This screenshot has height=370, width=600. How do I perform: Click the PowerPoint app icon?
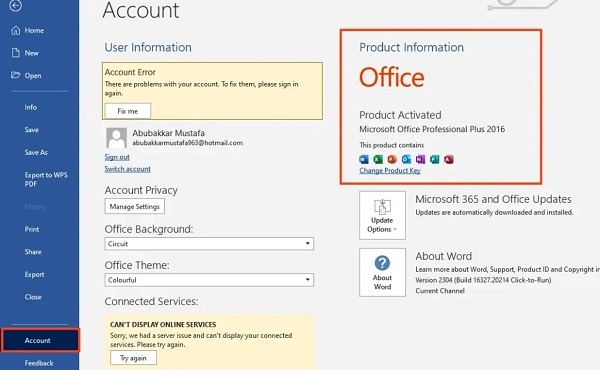tap(392, 159)
